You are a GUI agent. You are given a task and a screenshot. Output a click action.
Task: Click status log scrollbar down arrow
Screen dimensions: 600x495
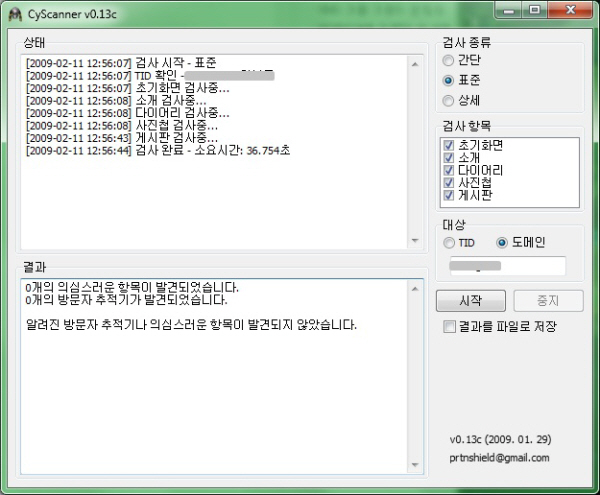coord(415,241)
